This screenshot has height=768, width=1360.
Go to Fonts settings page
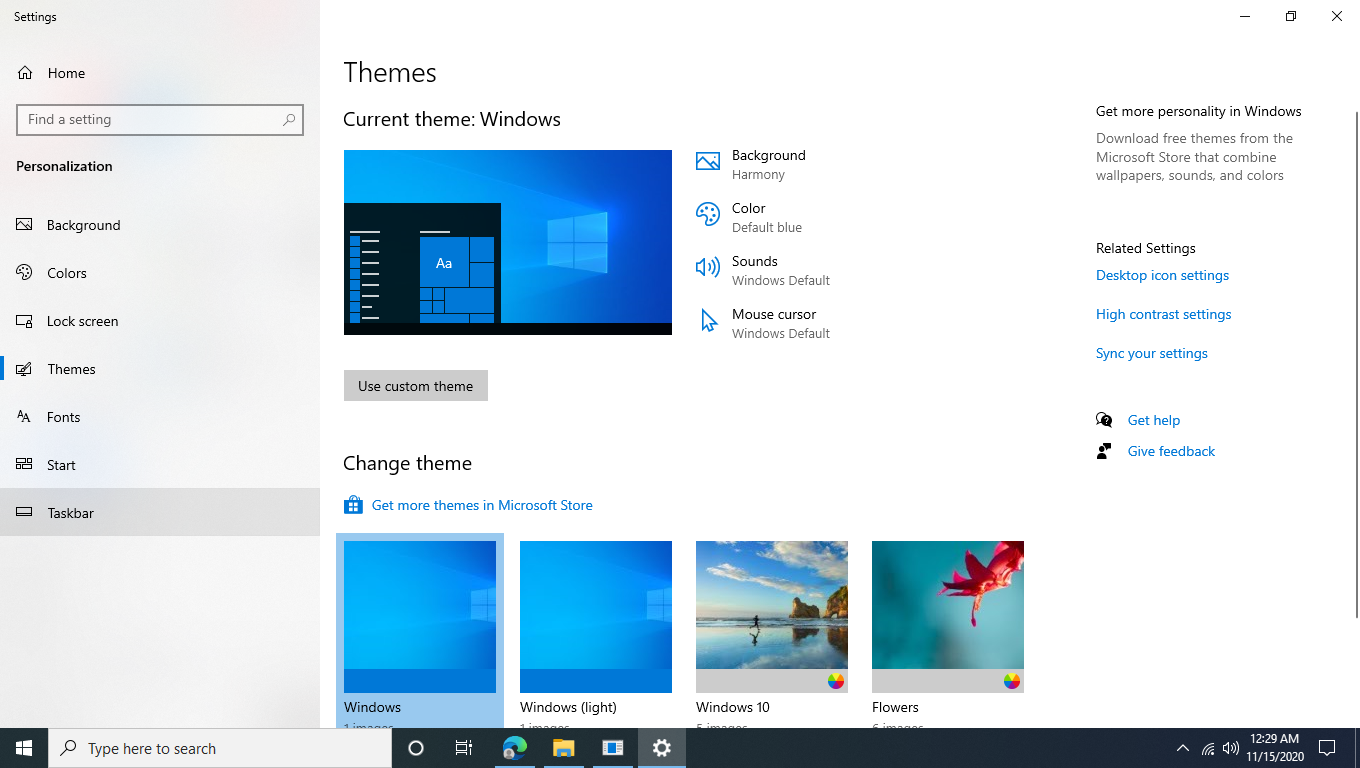click(x=160, y=417)
